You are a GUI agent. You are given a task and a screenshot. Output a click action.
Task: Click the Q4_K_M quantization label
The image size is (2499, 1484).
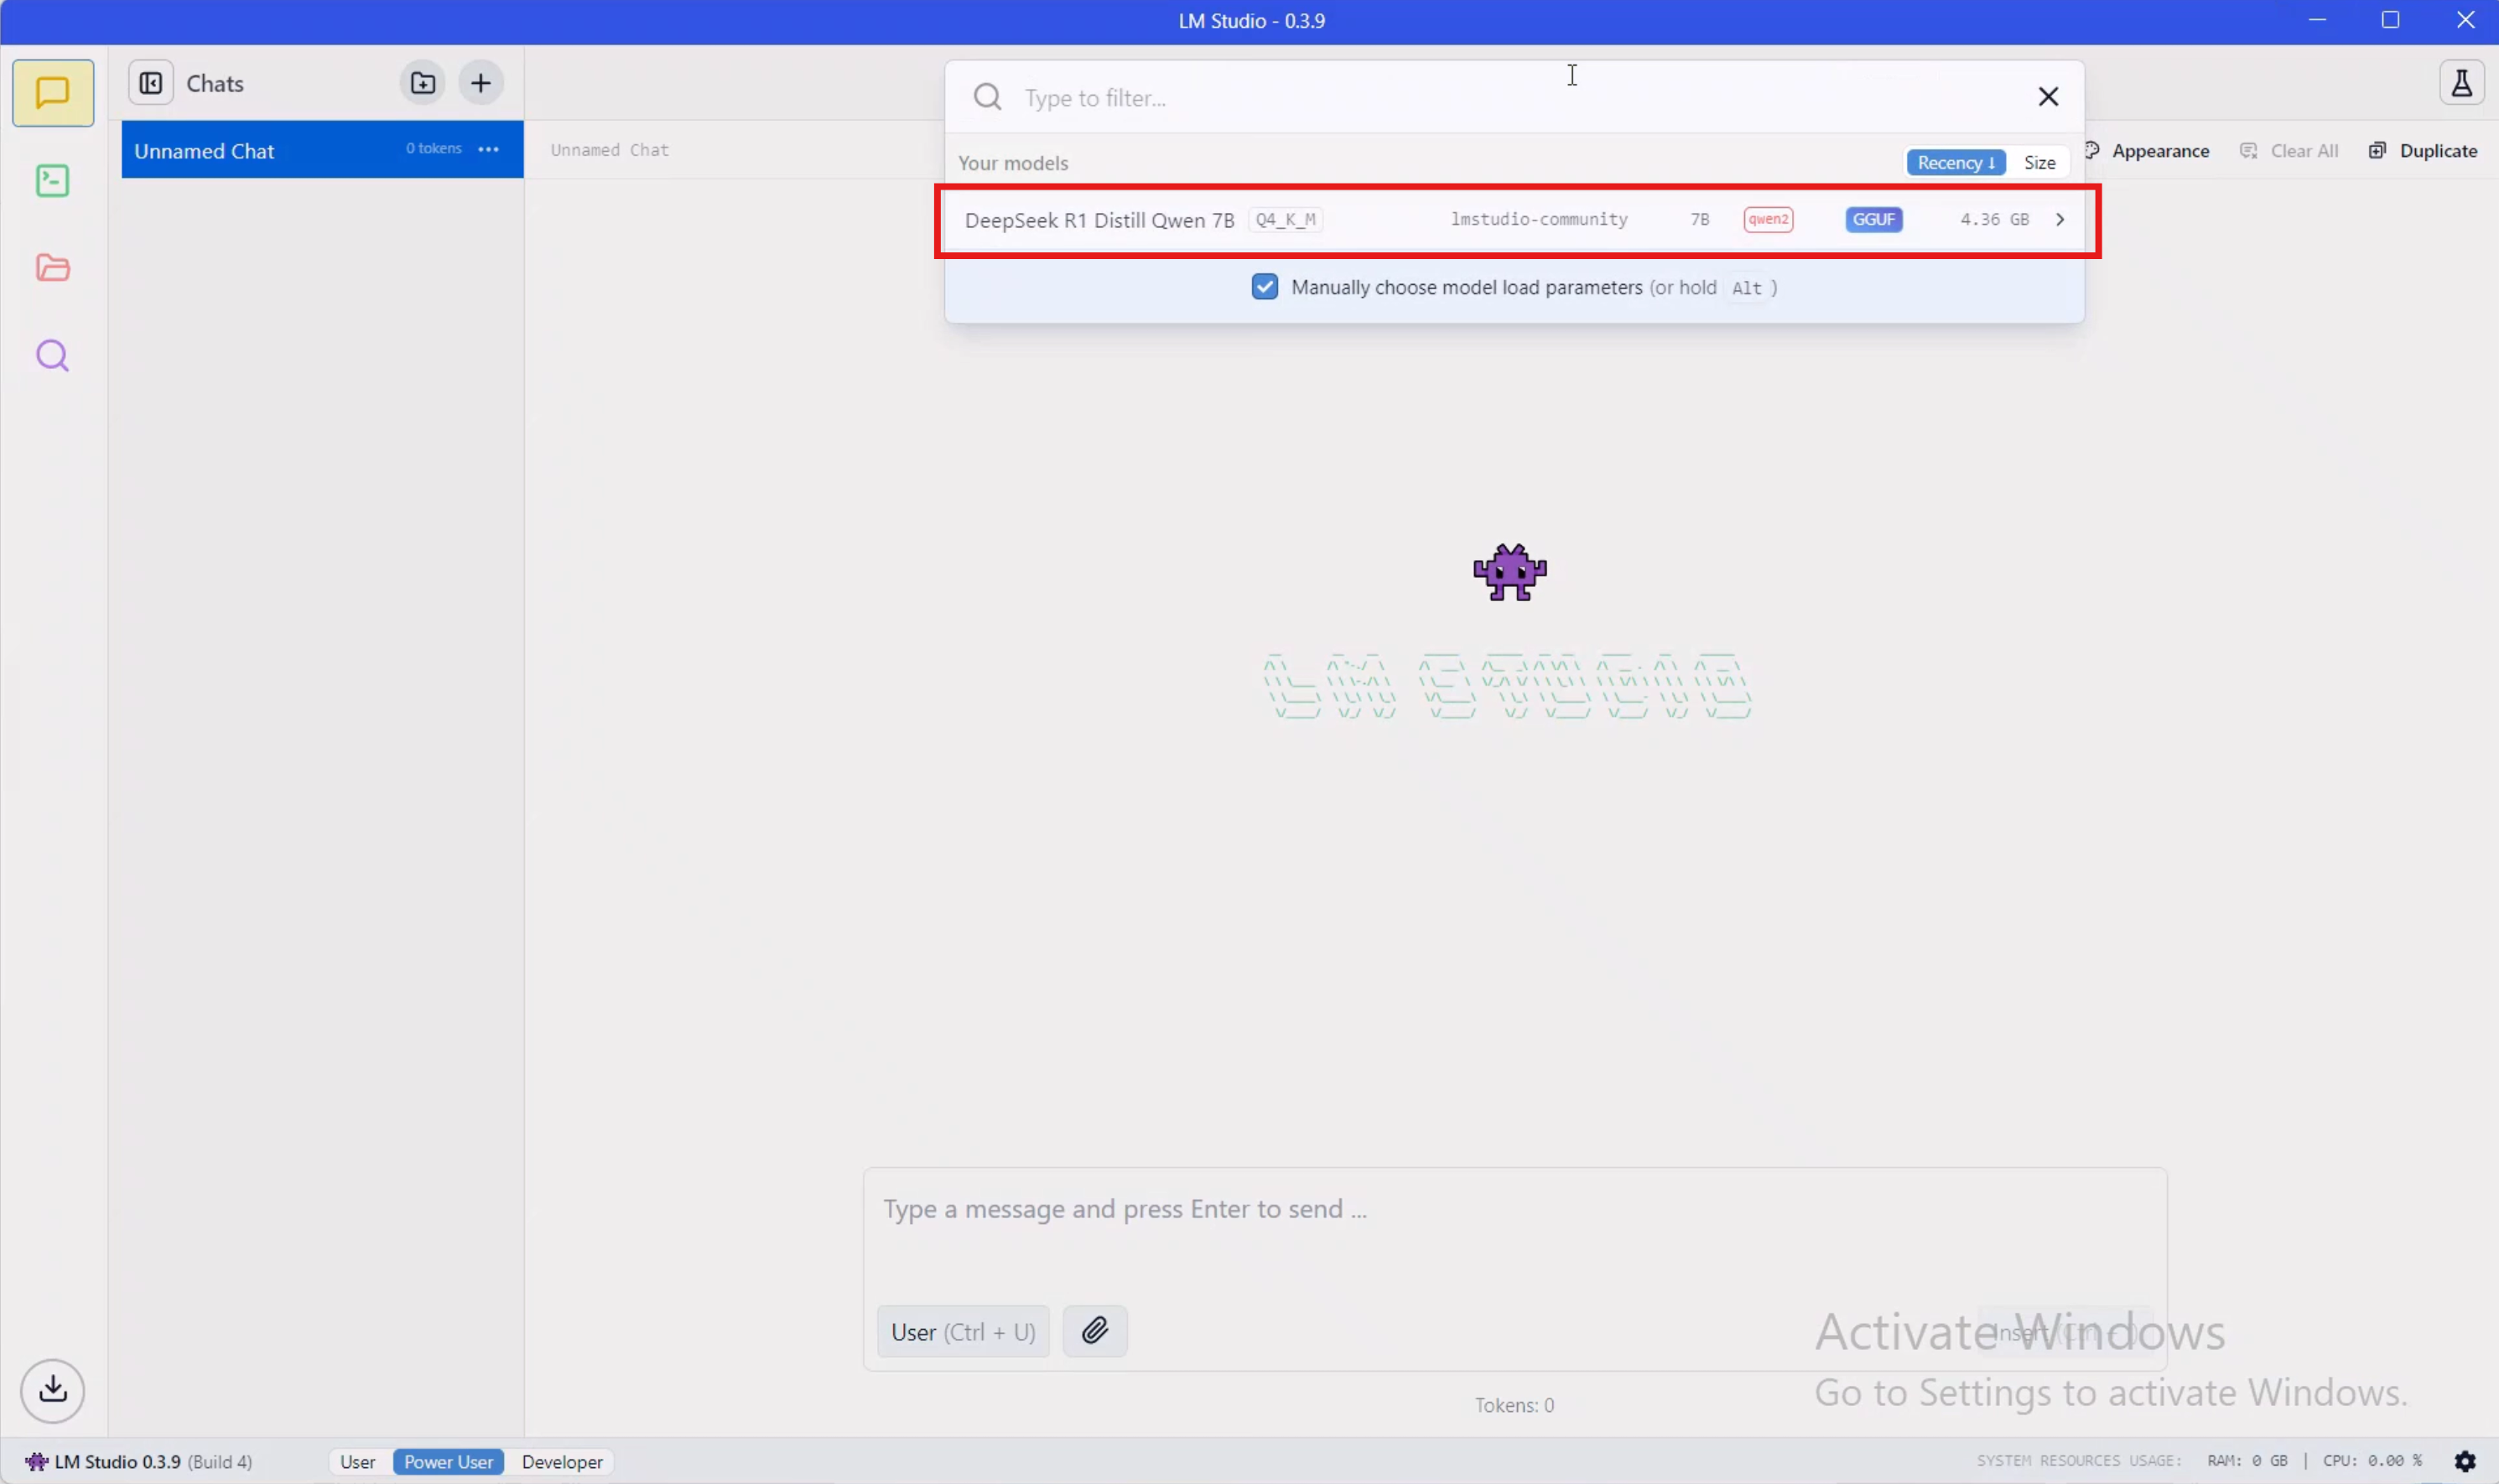click(x=1285, y=219)
